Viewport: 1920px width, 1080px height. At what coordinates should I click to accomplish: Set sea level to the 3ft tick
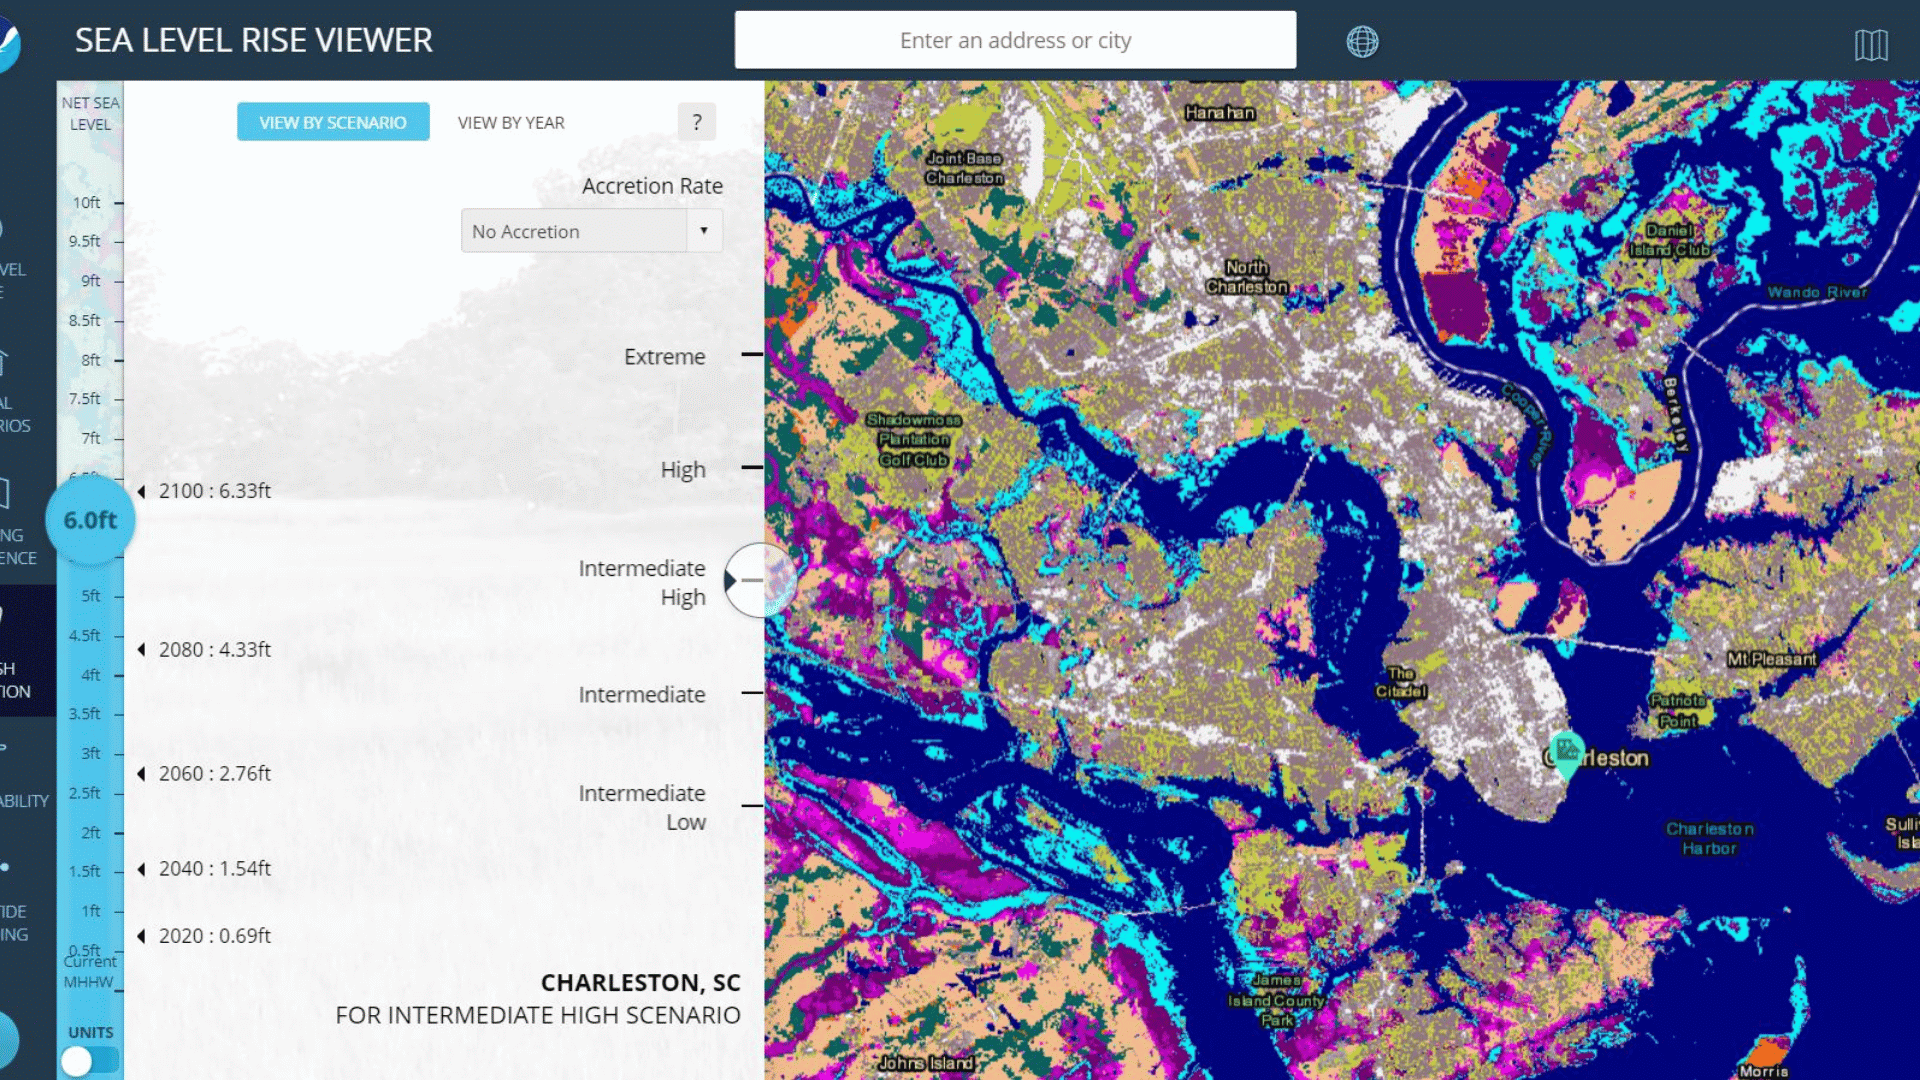pos(100,754)
